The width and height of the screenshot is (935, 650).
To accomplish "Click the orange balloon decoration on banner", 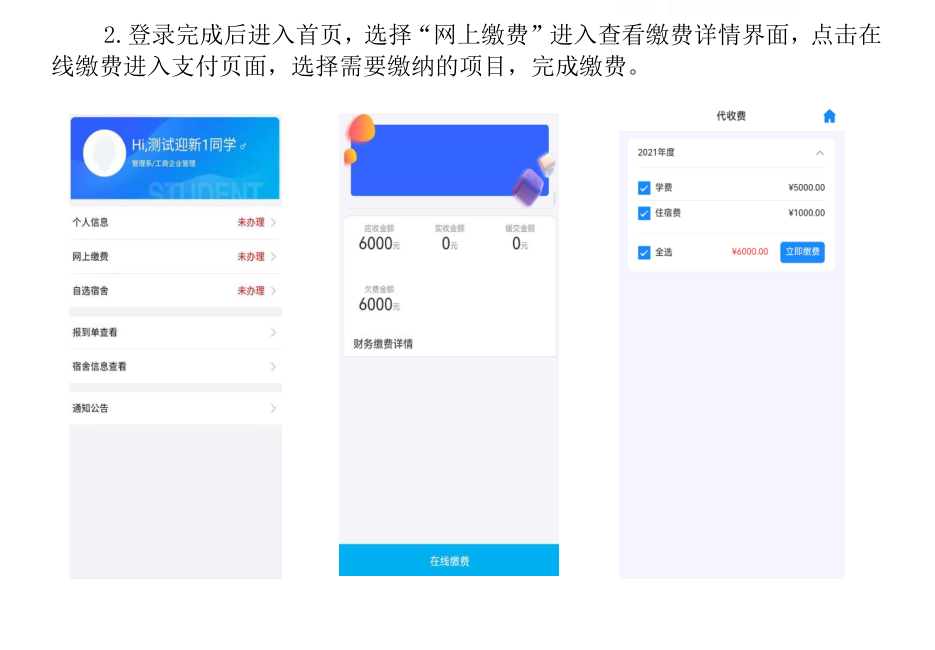I will (x=362, y=128).
